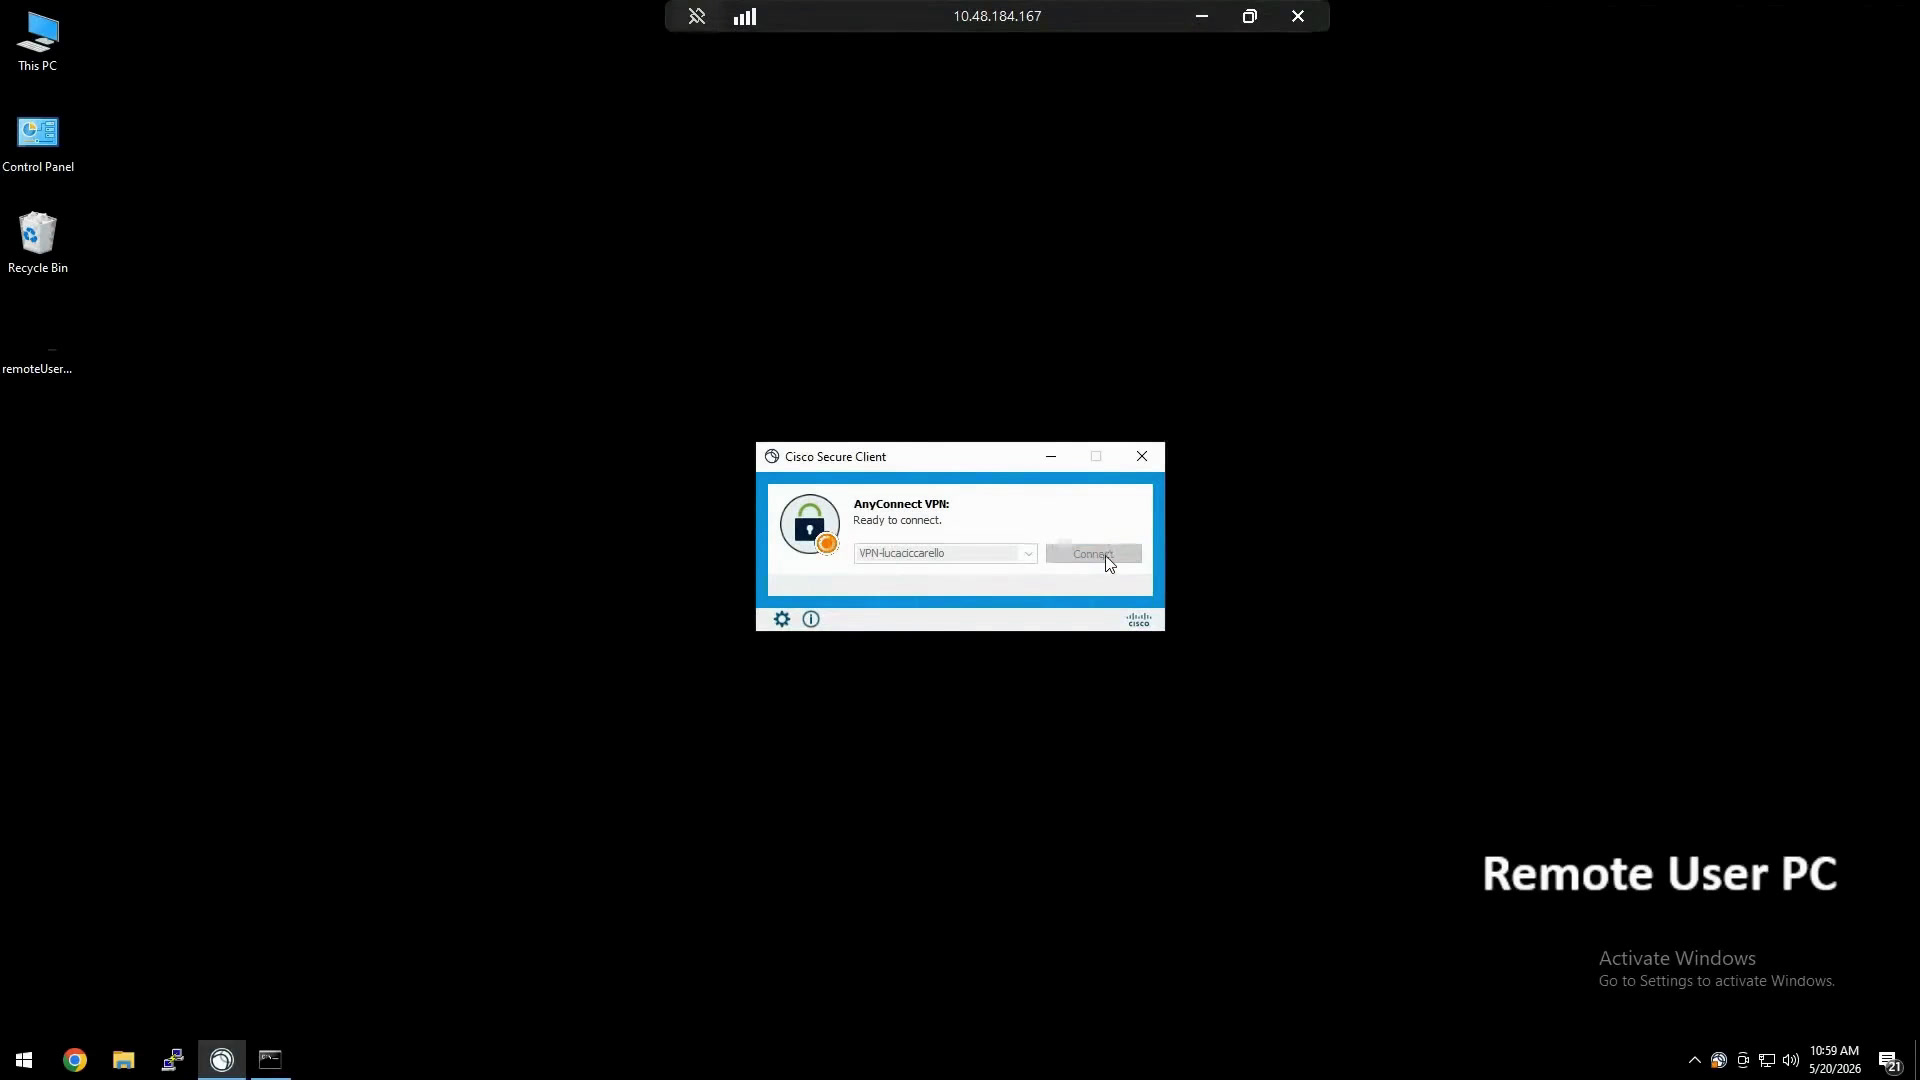The image size is (1920, 1080).
Task: Open the This PC desktop icon
Action: click(38, 42)
